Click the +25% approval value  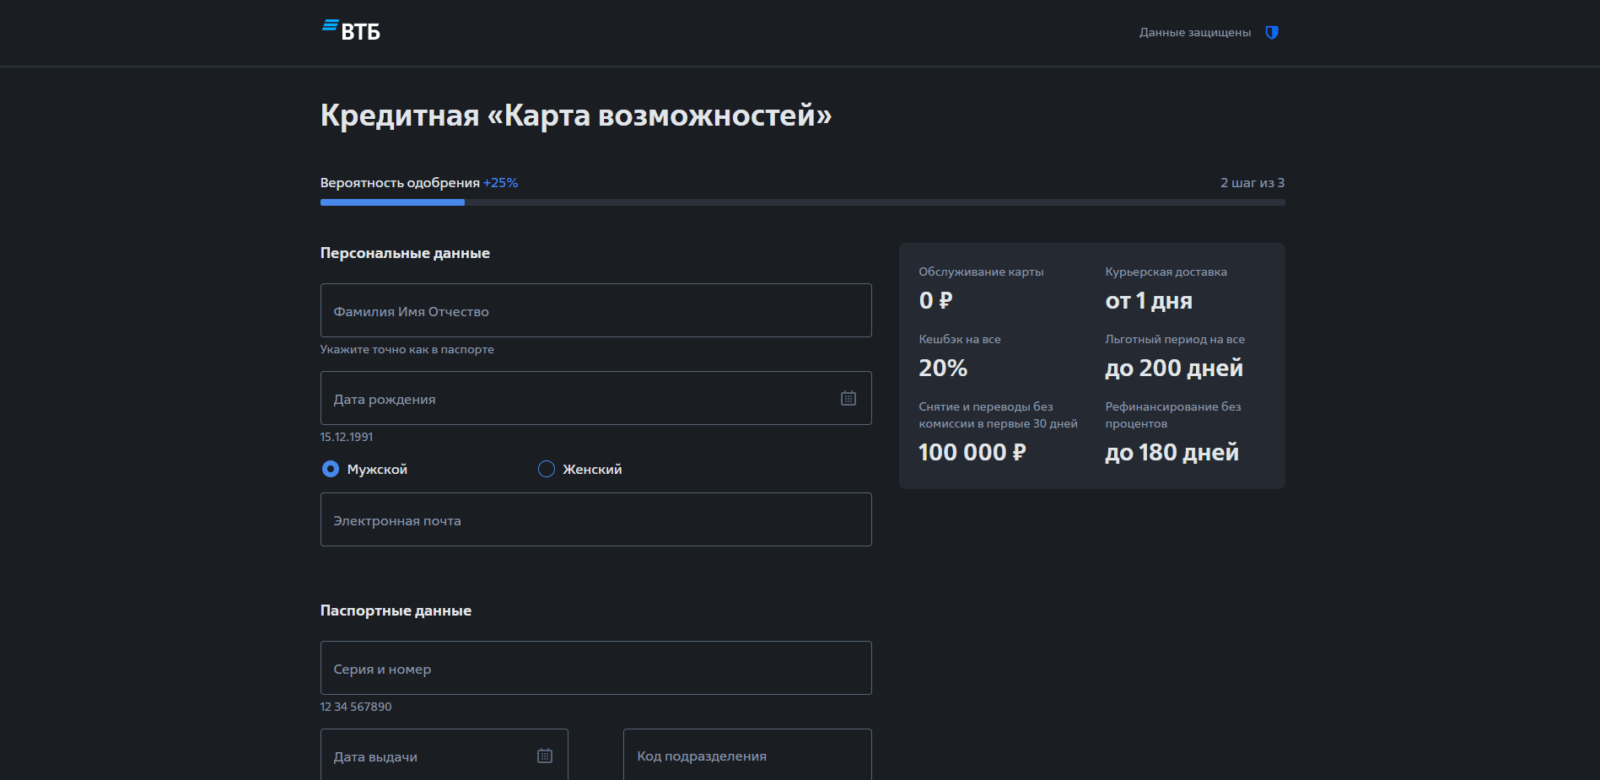pos(500,183)
